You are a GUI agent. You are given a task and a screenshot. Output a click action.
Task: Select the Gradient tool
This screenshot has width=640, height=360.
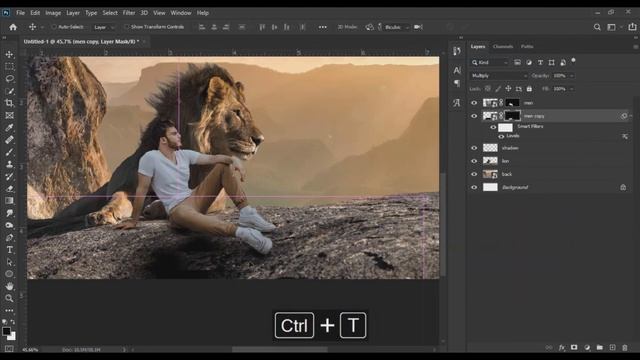[x=9, y=201]
